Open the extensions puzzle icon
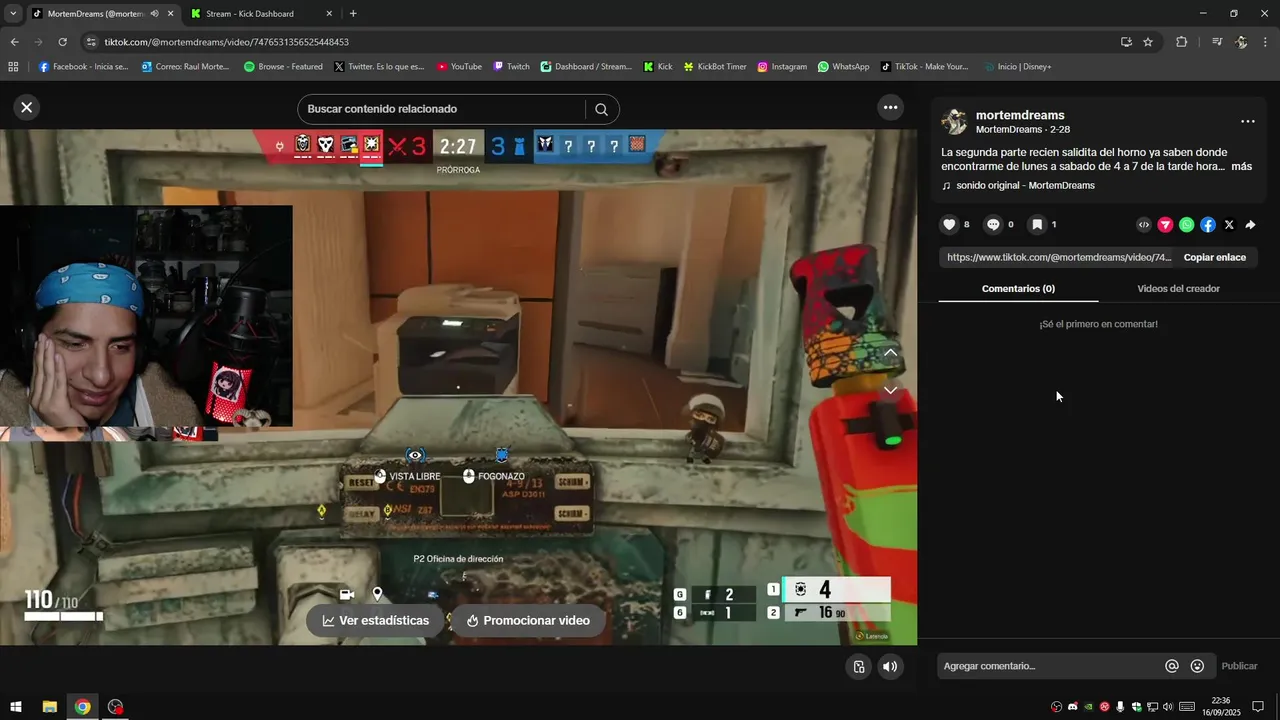The height and width of the screenshot is (720, 1280). tap(1182, 42)
